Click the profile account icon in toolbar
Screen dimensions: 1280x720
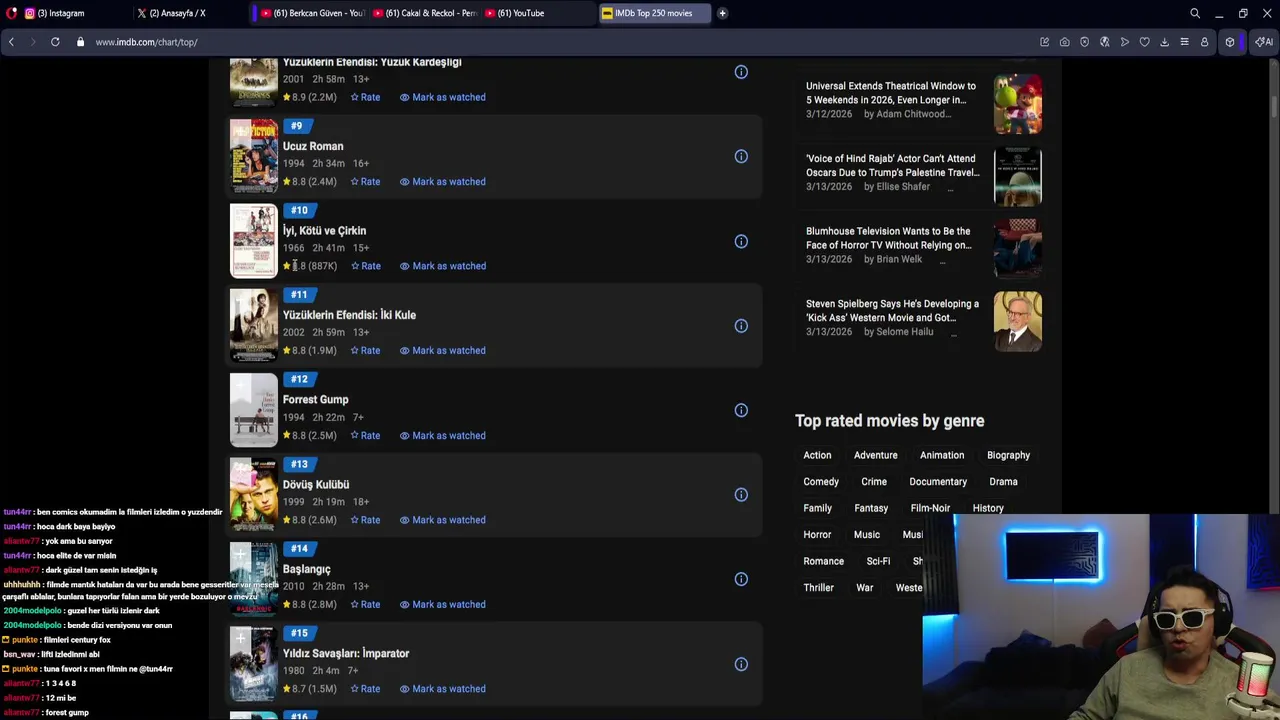1204,42
